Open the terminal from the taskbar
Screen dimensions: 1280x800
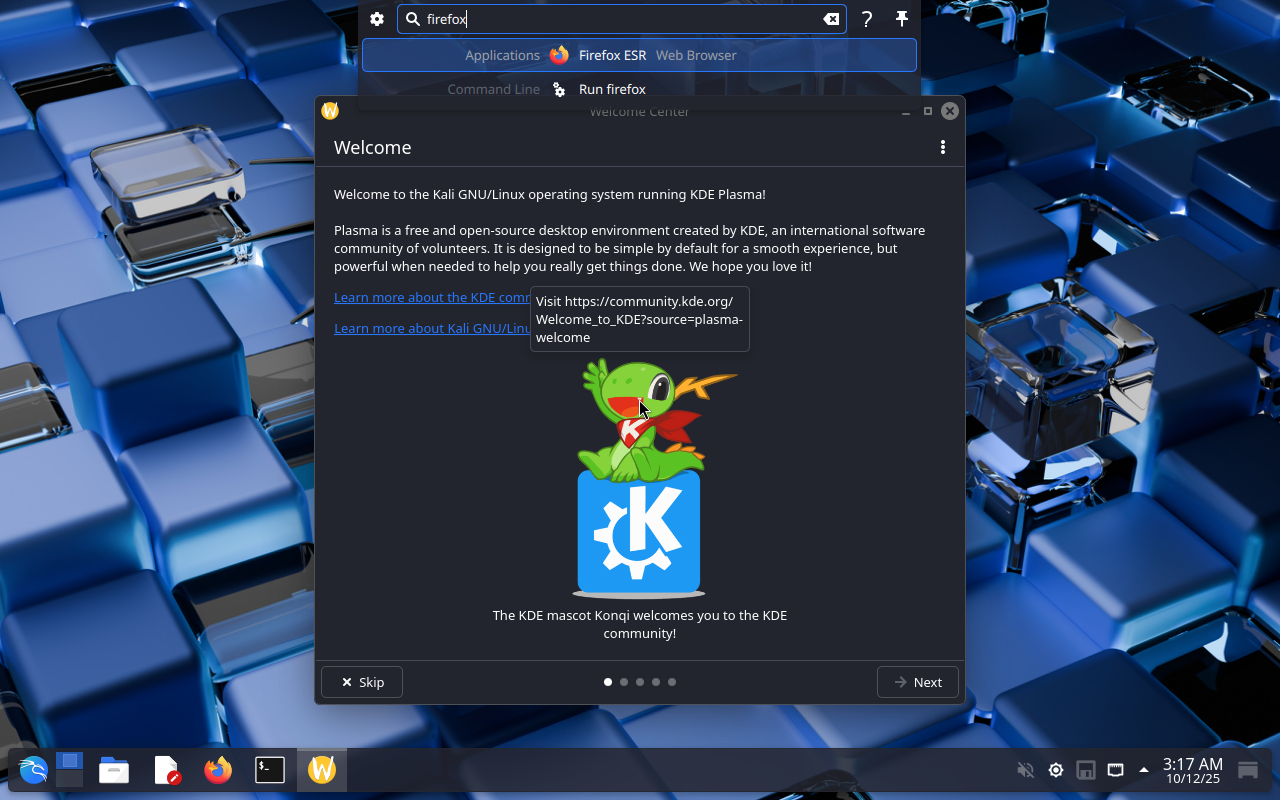point(270,769)
